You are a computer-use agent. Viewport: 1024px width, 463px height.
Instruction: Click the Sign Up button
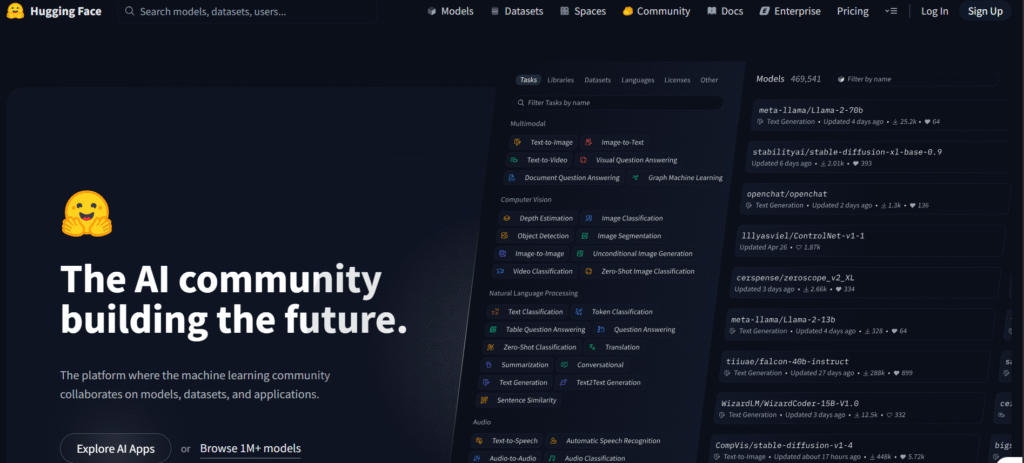tap(985, 11)
